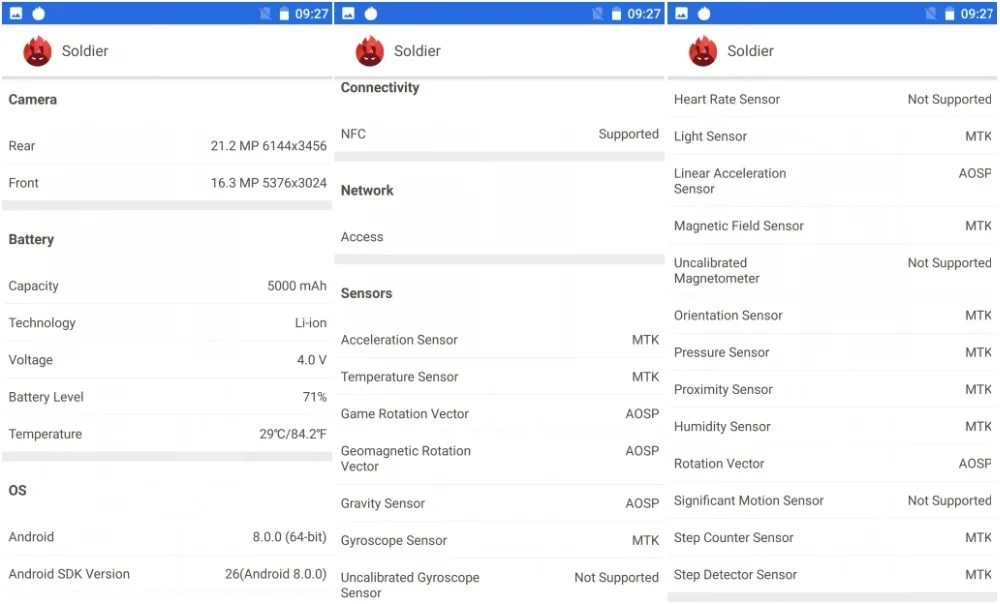The width and height of the screenshot is (1000, 604).
Task: Select the Battery Level value 71%
Action: pyautogui.click(x=314, y=397)
